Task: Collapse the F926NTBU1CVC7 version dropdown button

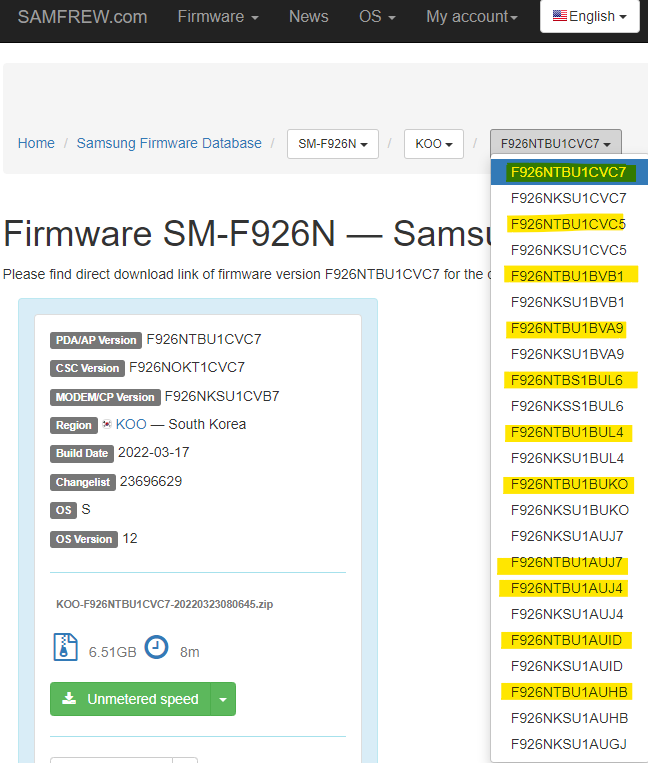Action: pos(556,144)
